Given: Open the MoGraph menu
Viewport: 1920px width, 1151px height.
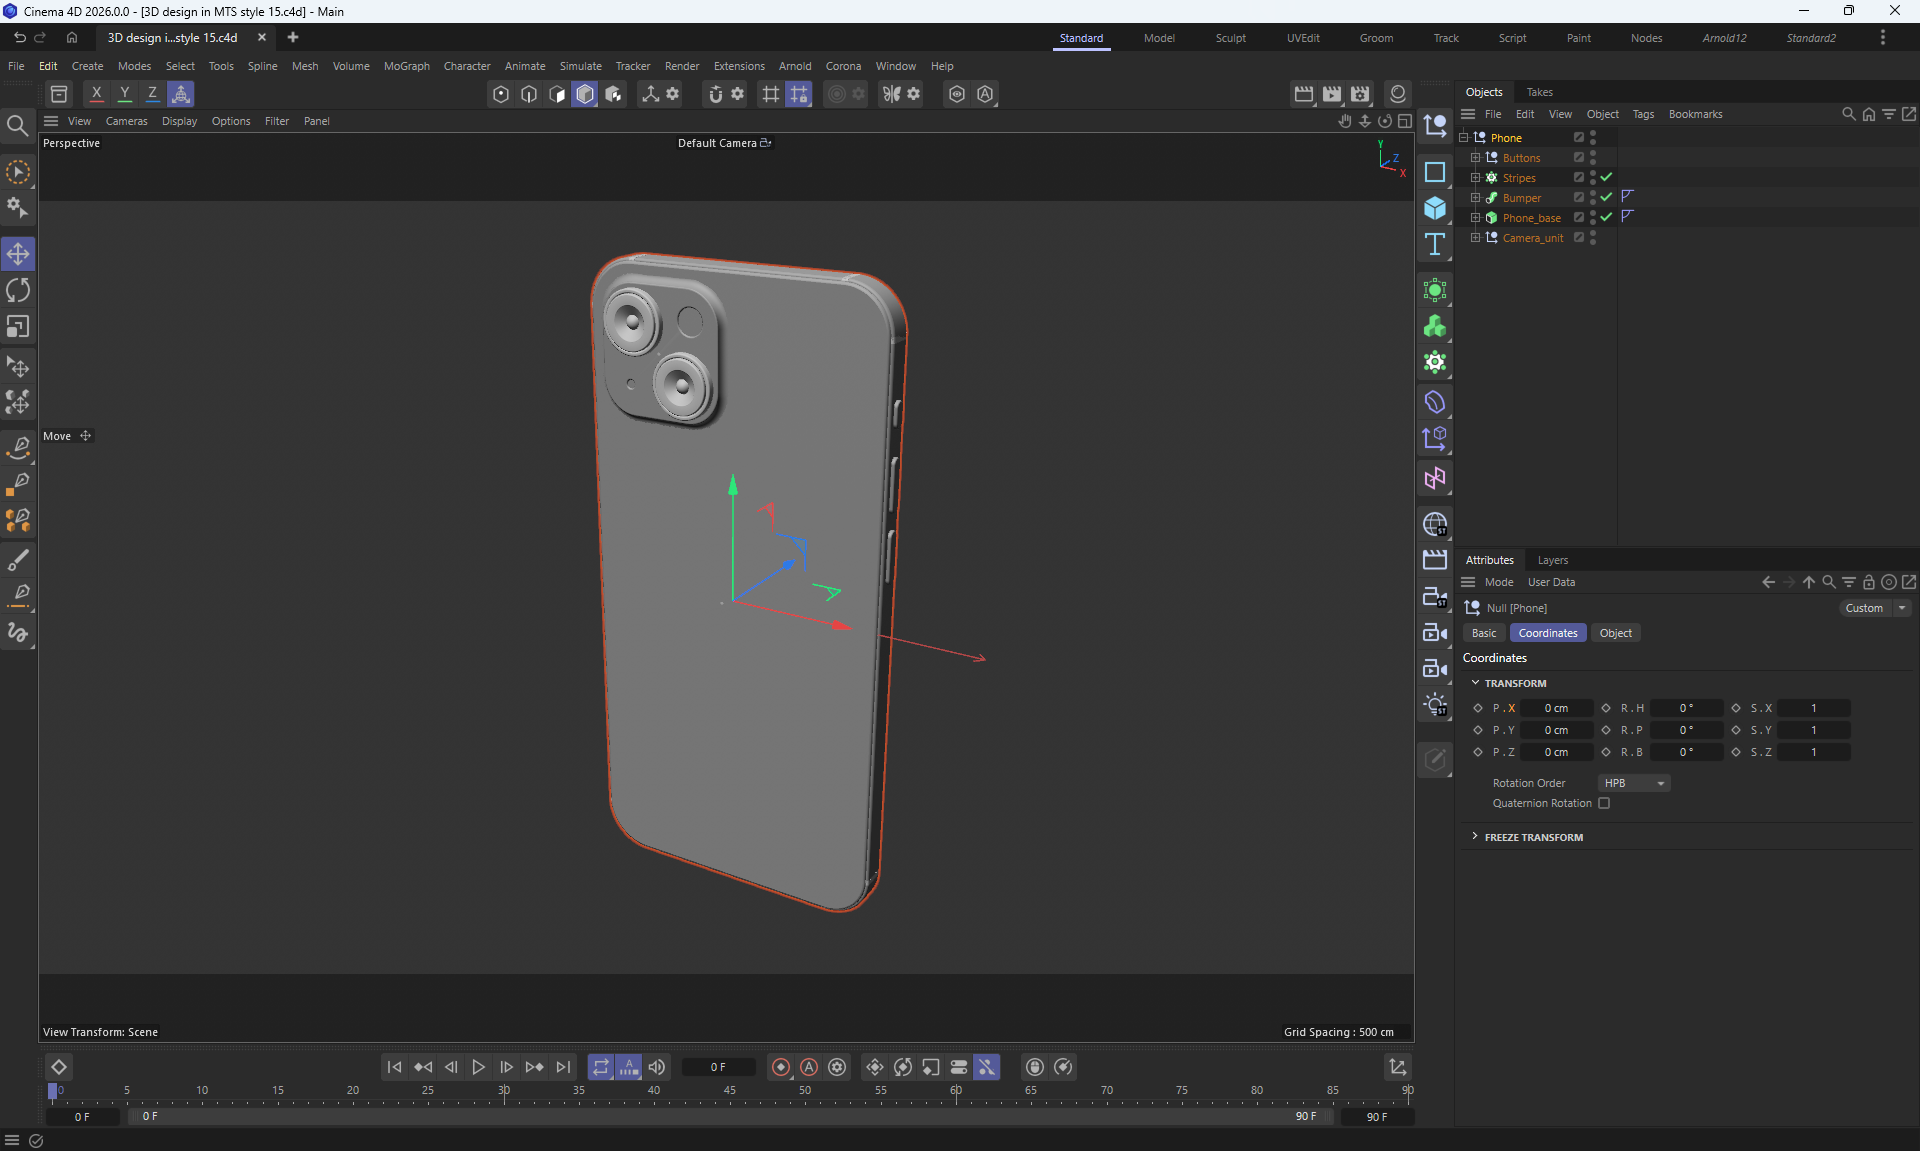Looking at the screenshot, I should click(x=406, y=66).
